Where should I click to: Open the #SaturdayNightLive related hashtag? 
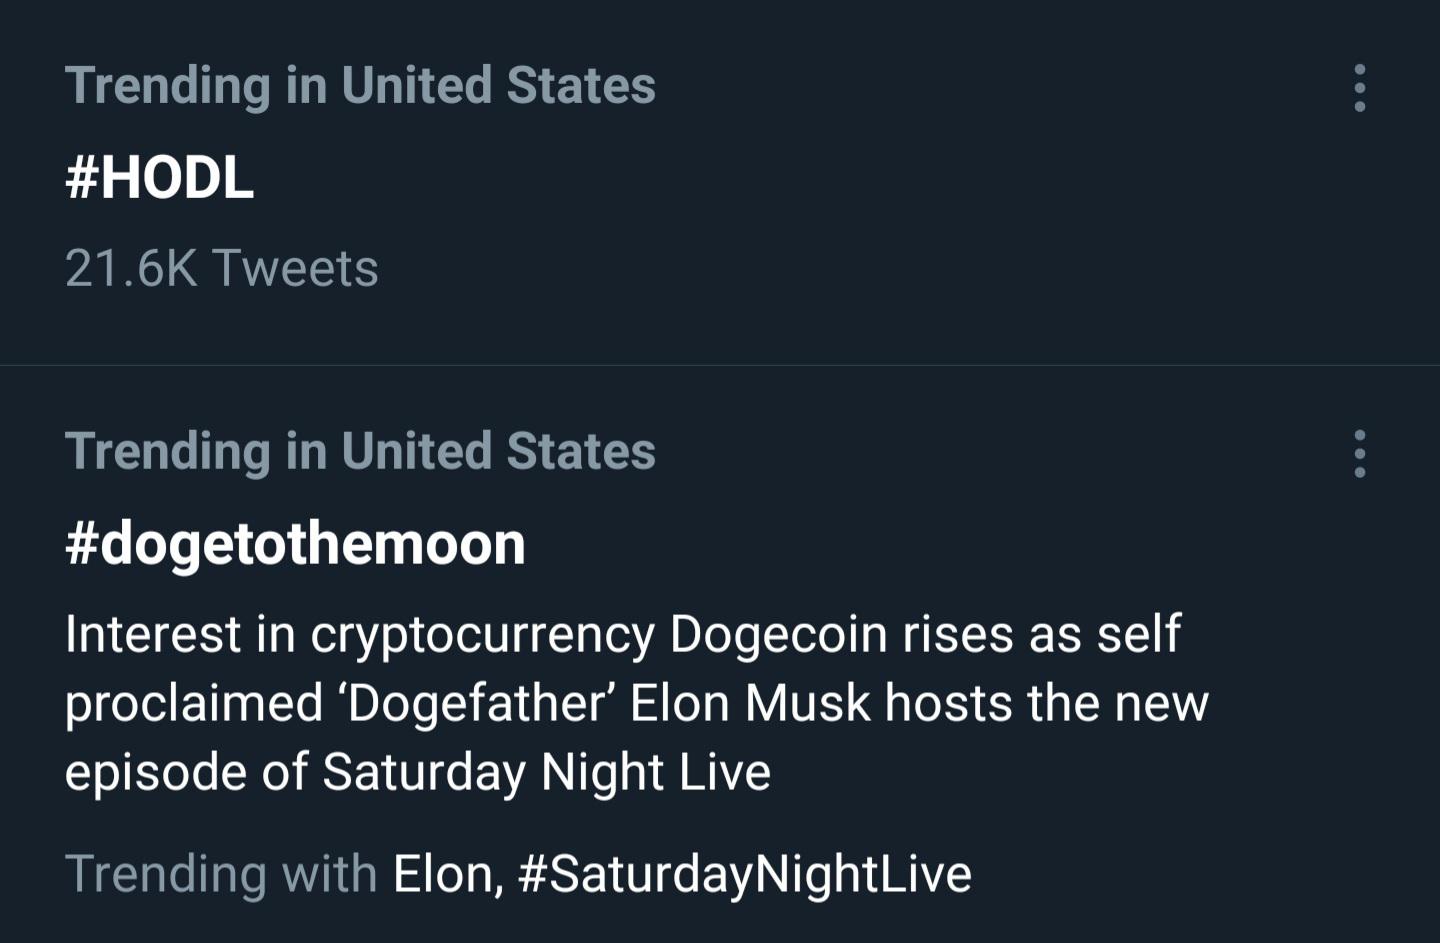point(745,874)
